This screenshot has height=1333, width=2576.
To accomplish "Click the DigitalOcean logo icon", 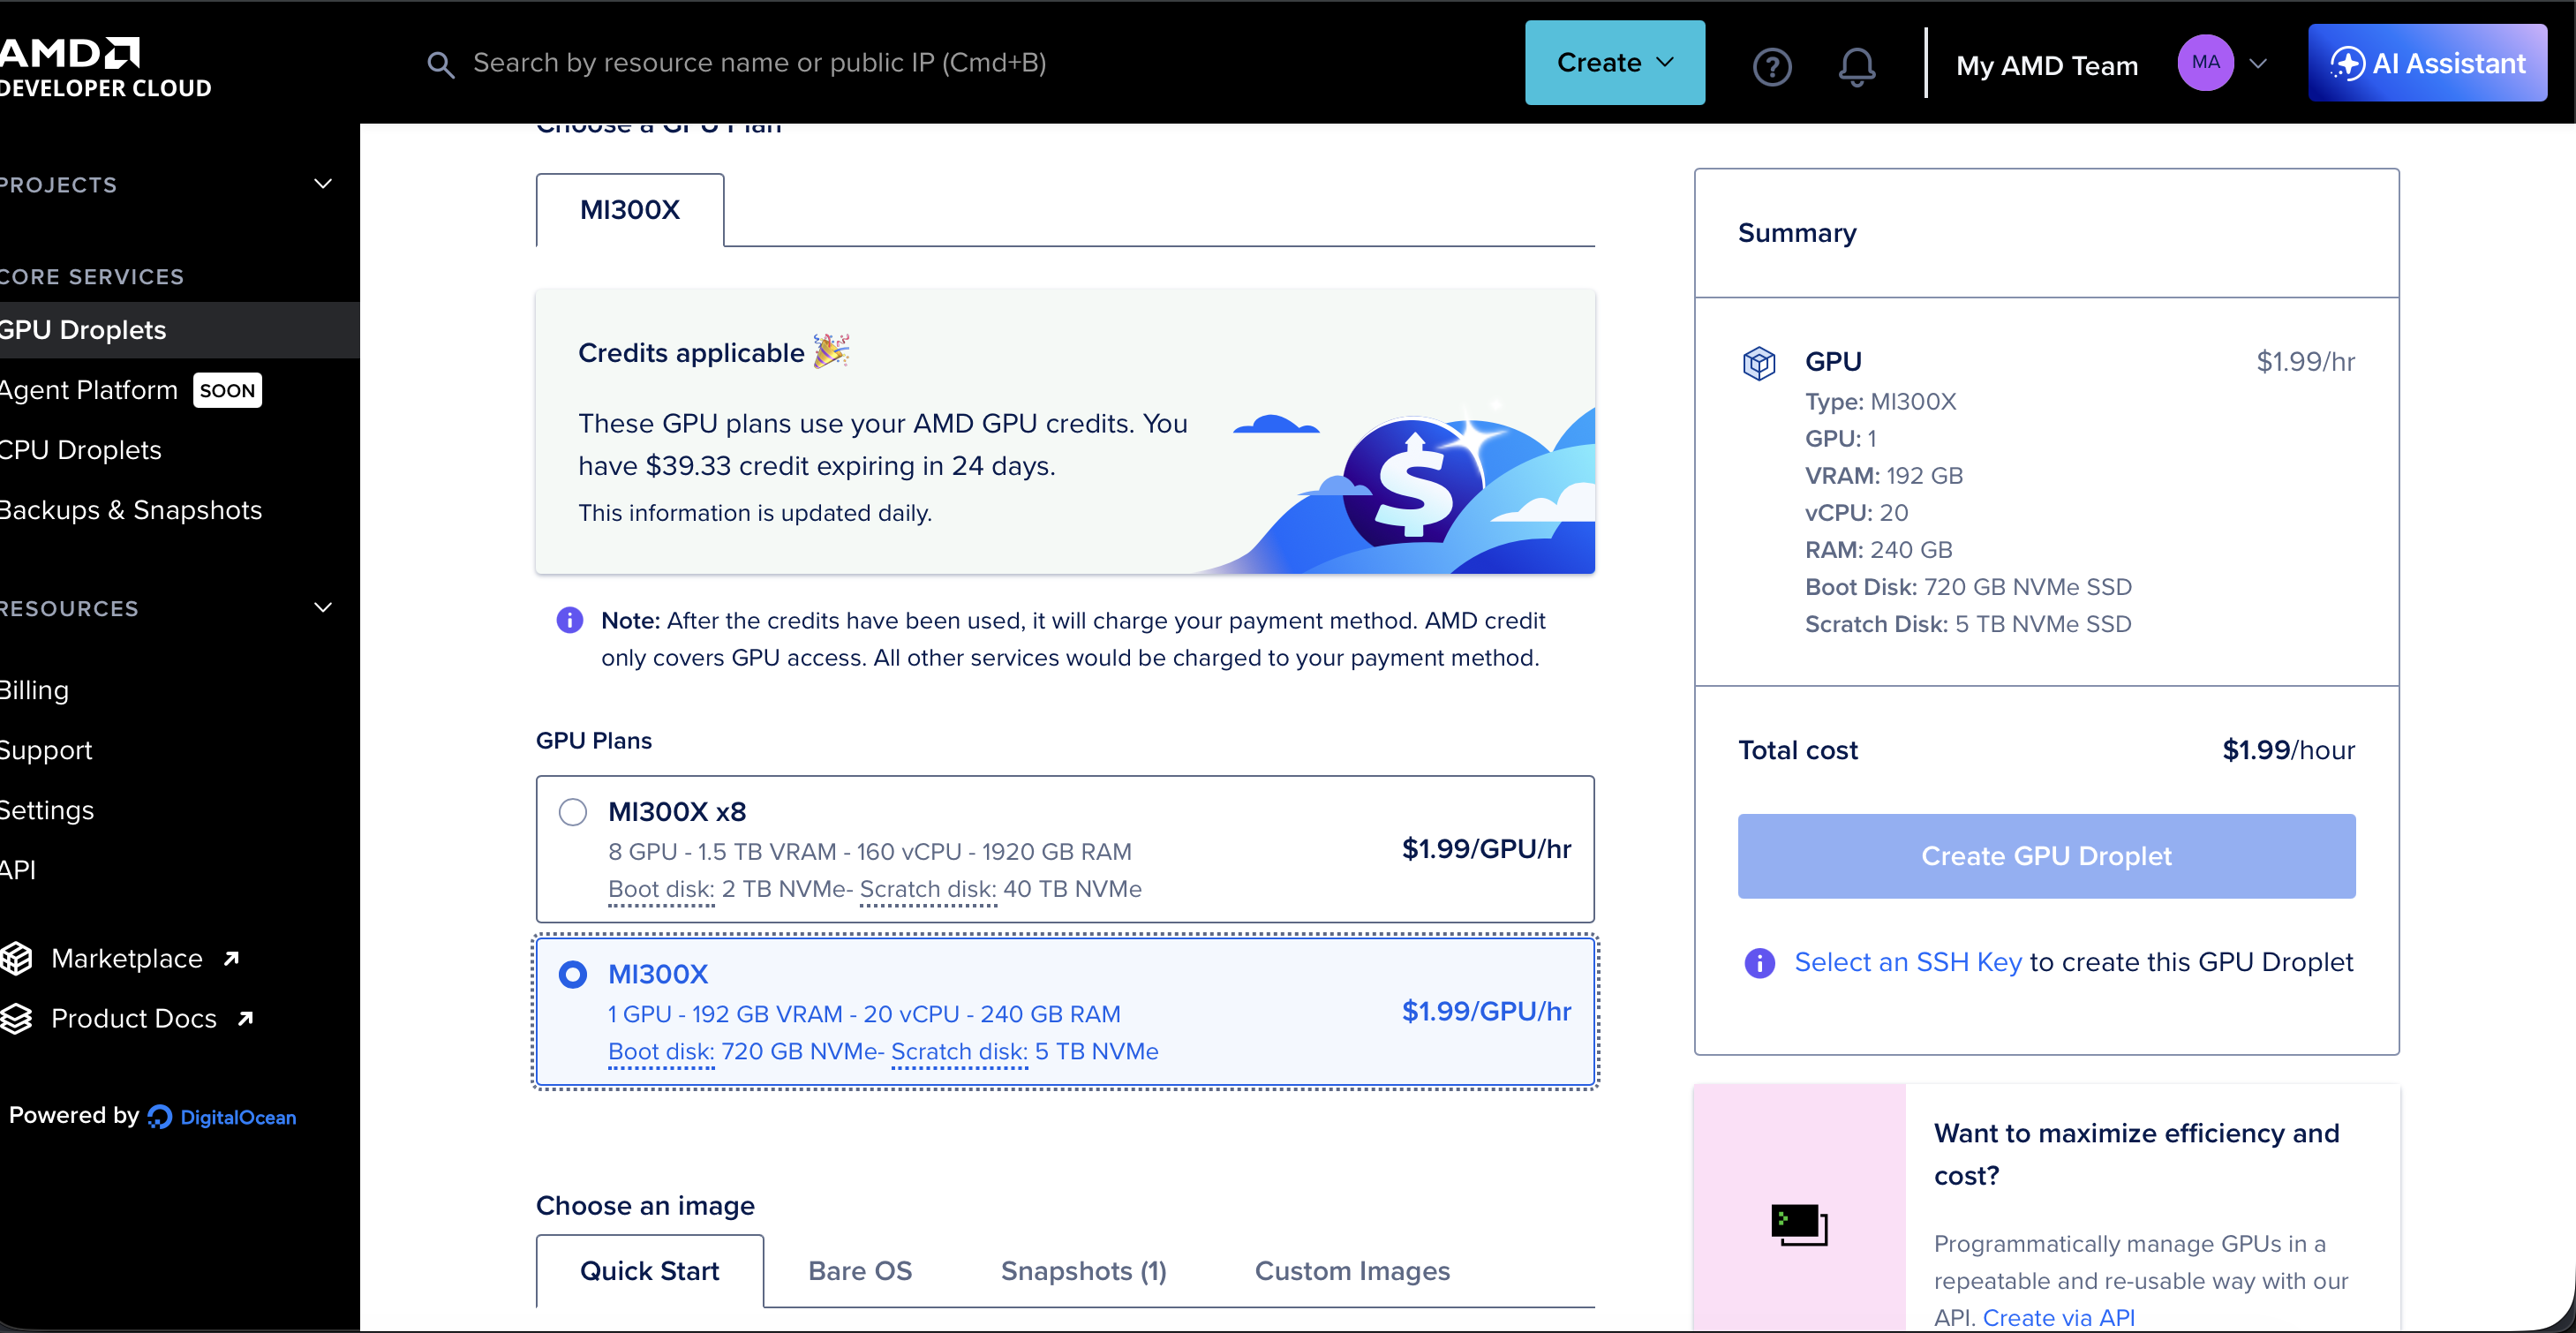I will (160, 1117).
